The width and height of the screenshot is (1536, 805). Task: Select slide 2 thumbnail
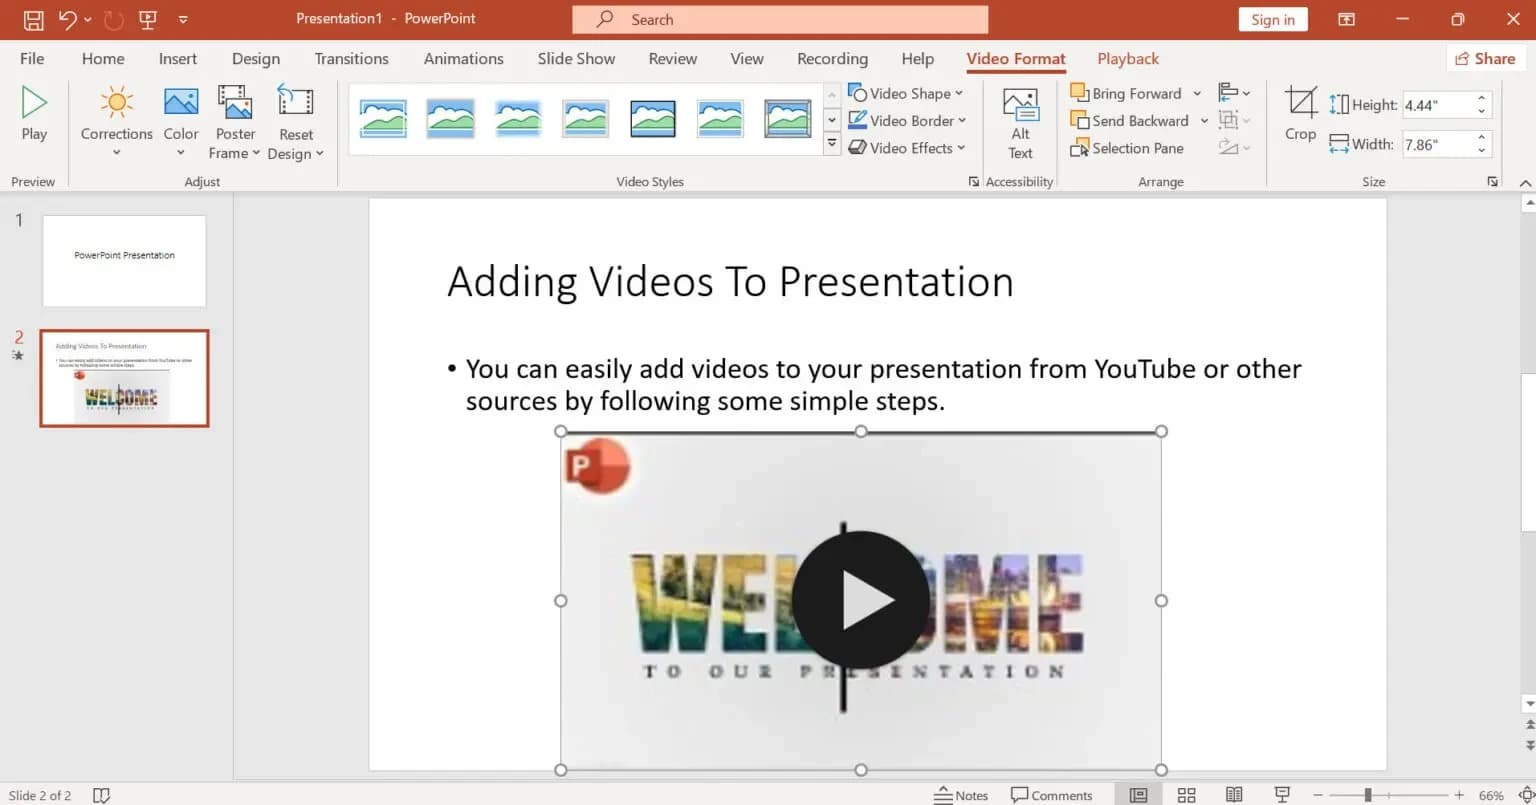[124, 378]
